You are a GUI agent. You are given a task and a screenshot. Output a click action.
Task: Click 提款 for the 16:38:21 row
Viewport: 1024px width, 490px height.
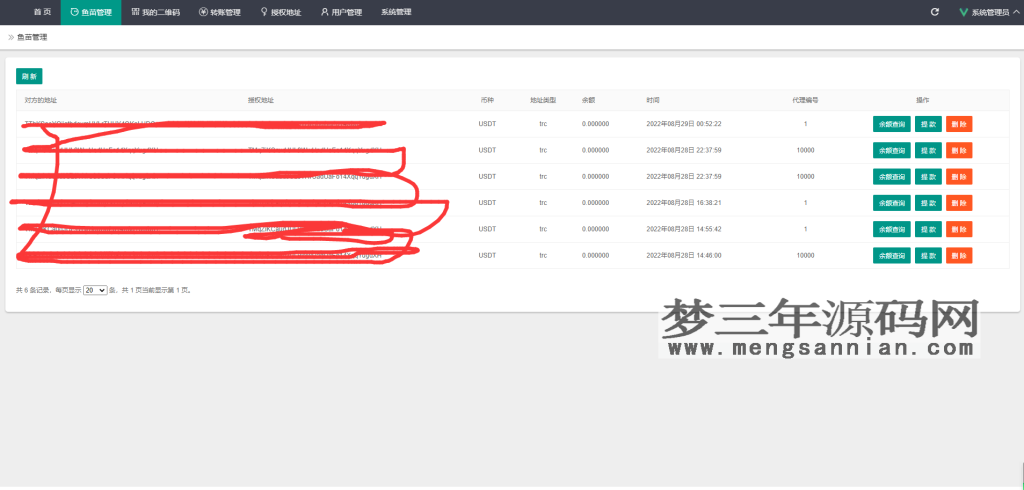[928, 203]
